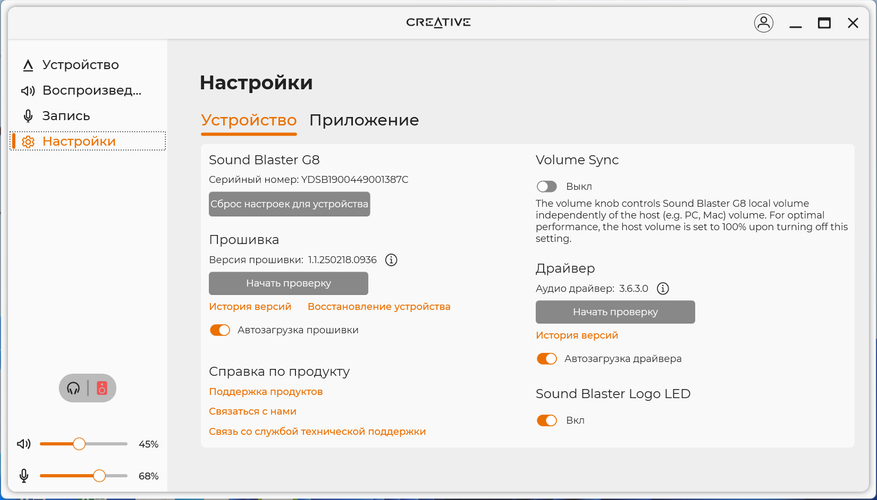The image size is (877, 500).
Task: Mute the microphone icon beside the 68% slider
Action: click(24, 476)
